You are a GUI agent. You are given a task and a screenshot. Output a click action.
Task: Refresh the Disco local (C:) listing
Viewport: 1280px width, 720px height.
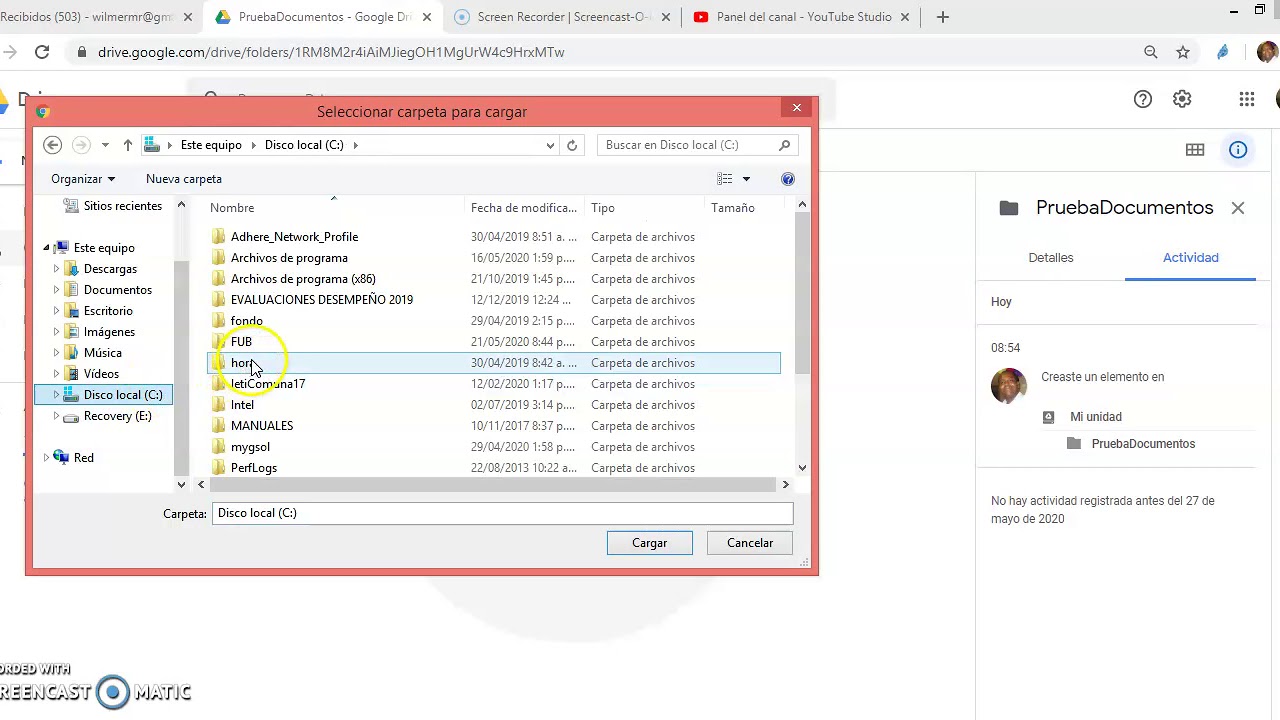coord(572,145)
